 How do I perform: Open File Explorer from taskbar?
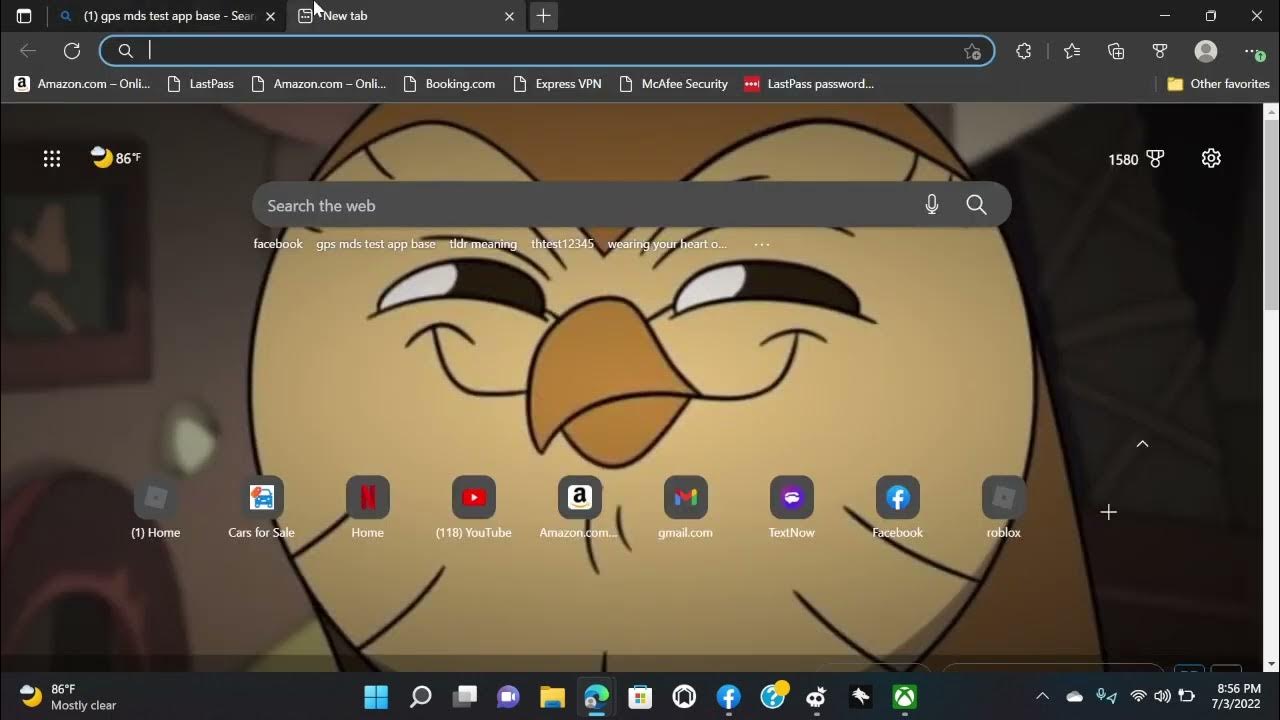(552, 697)
